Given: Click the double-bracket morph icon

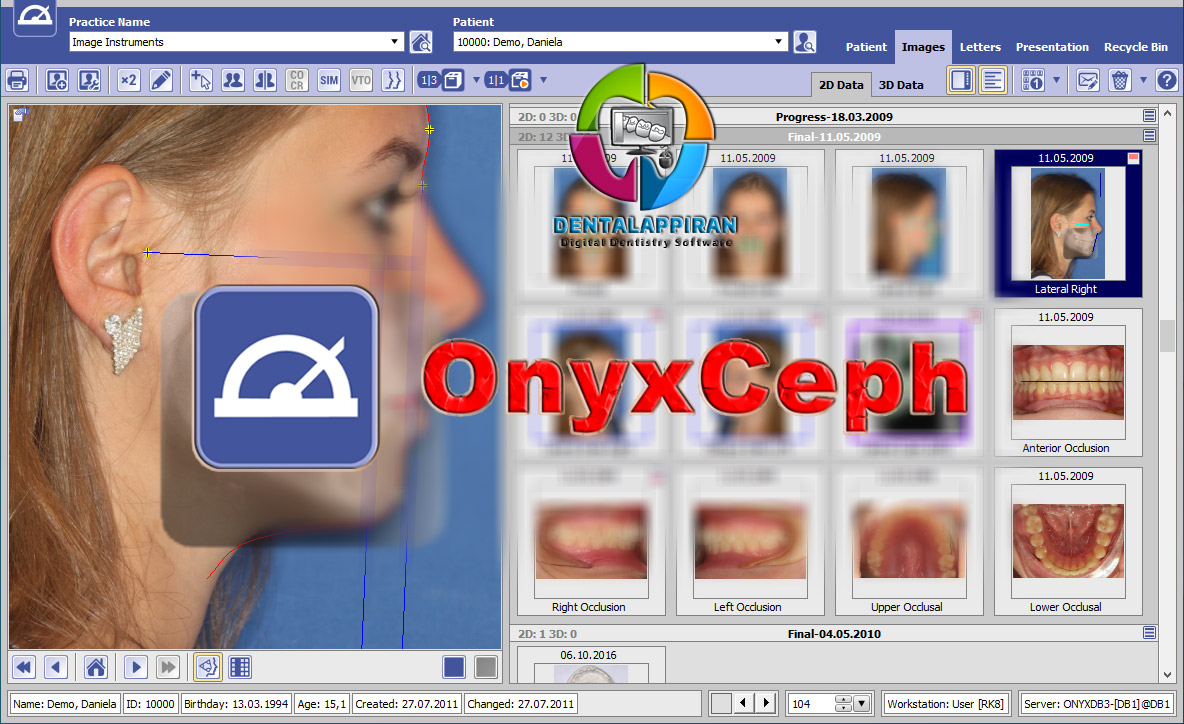Looking at the screenshot, I should [x=393, y=80].
